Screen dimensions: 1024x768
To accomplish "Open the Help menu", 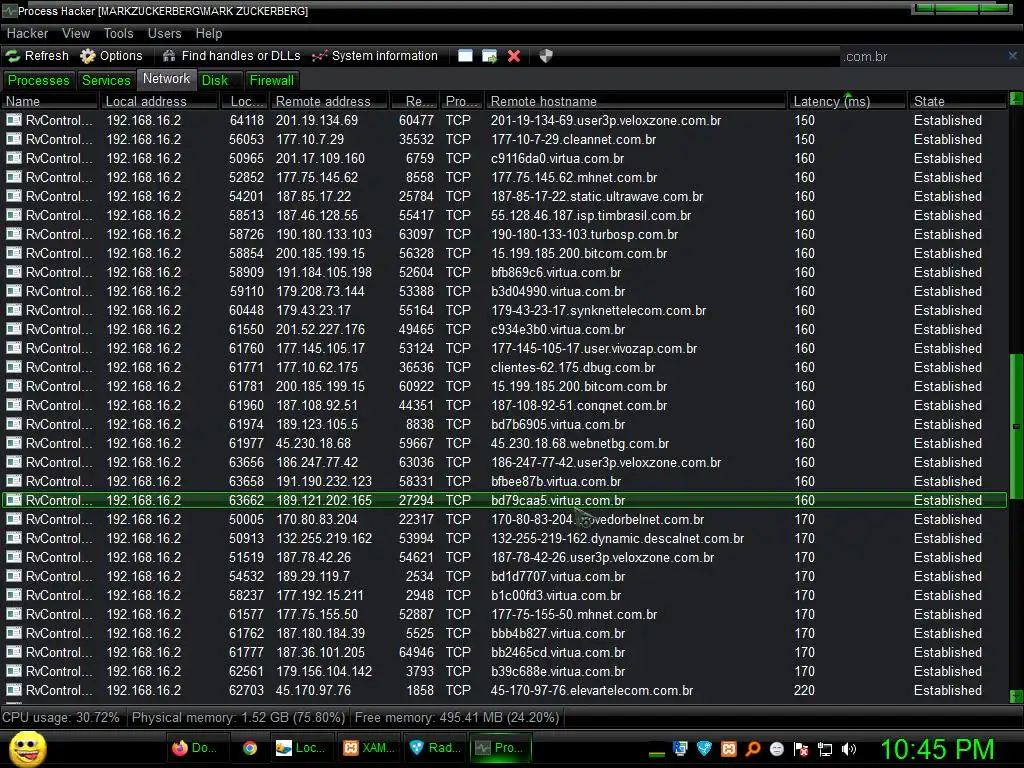I will point(209,33).
